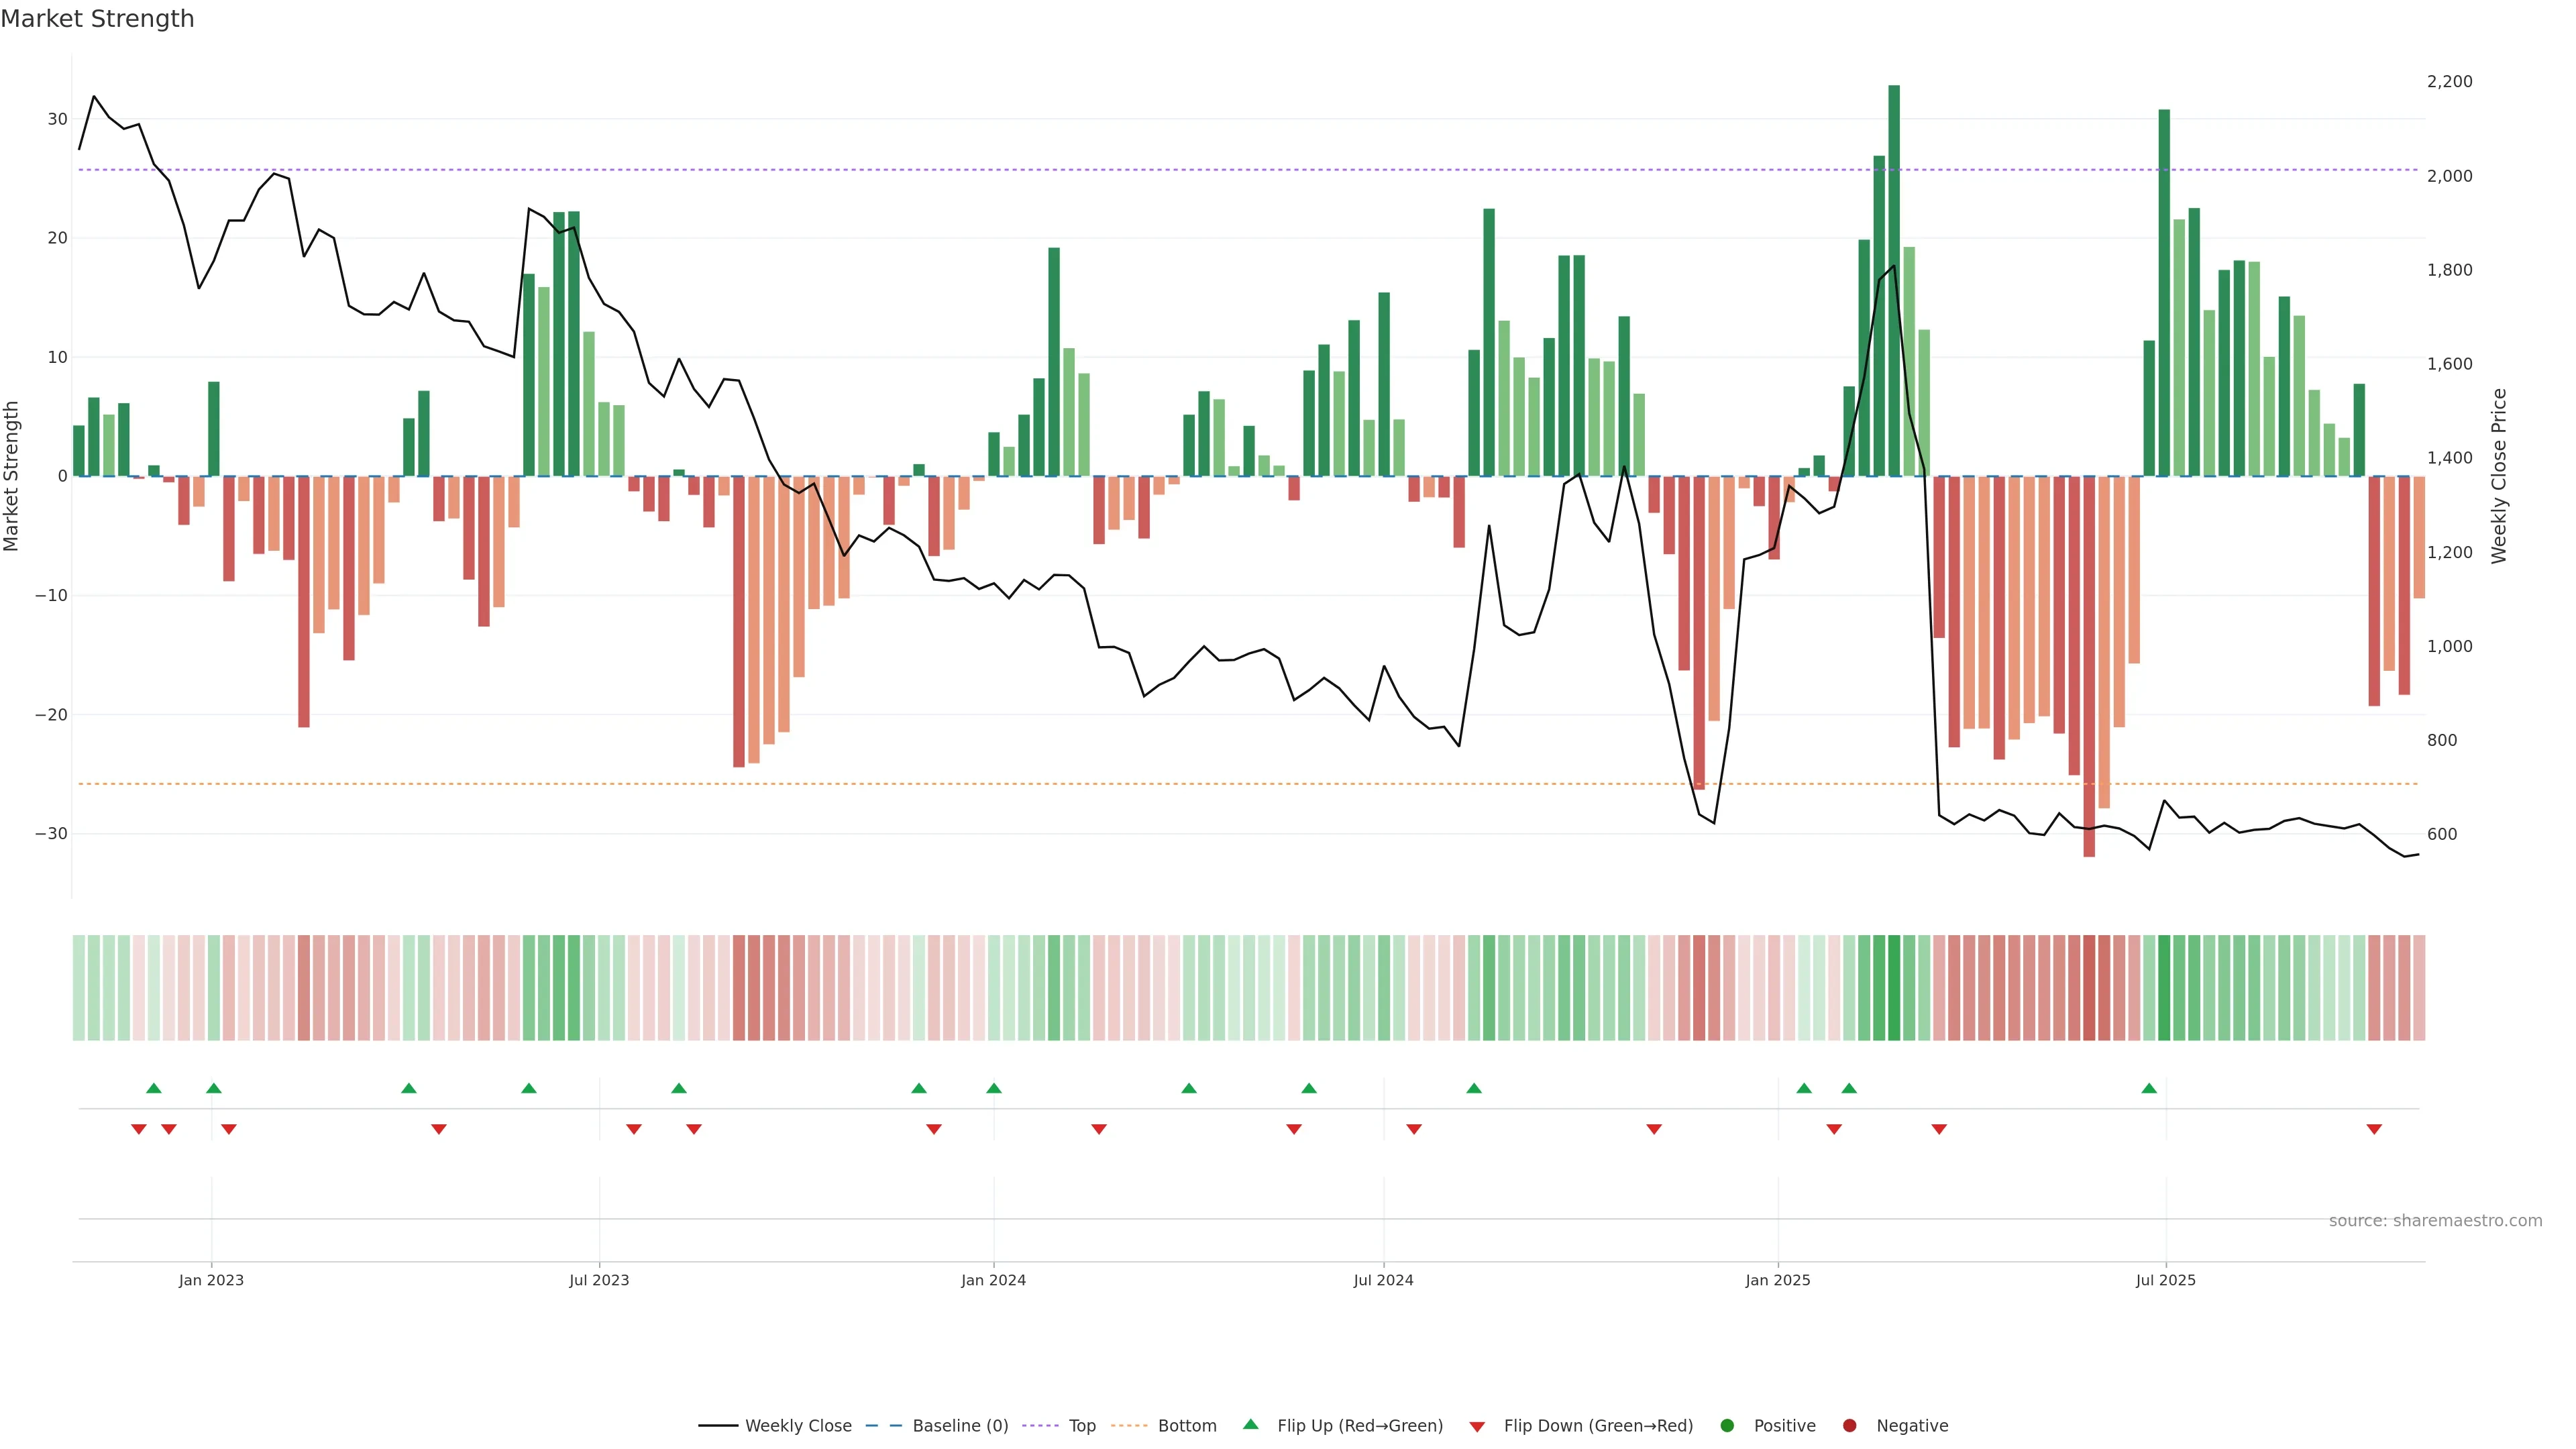Image resolution: width=2576 pixels, height=1449 pixels.
Task: Click the green Positive circle legend icon
Action: (x=1727, y=1426)
